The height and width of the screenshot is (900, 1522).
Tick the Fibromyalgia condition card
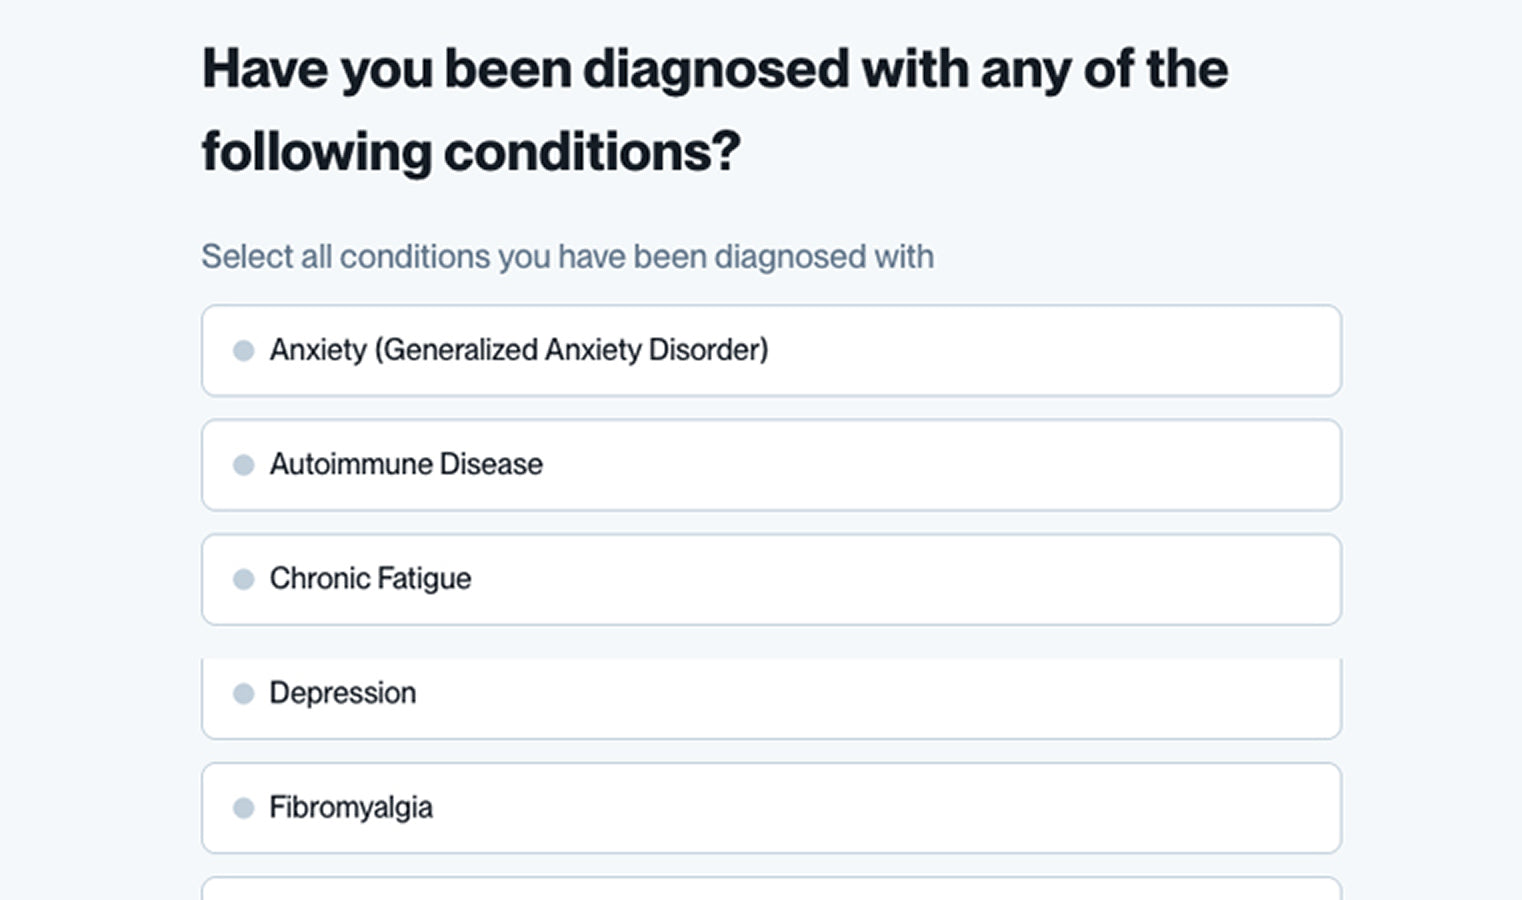pyautogui.click(x=770, y=808)
